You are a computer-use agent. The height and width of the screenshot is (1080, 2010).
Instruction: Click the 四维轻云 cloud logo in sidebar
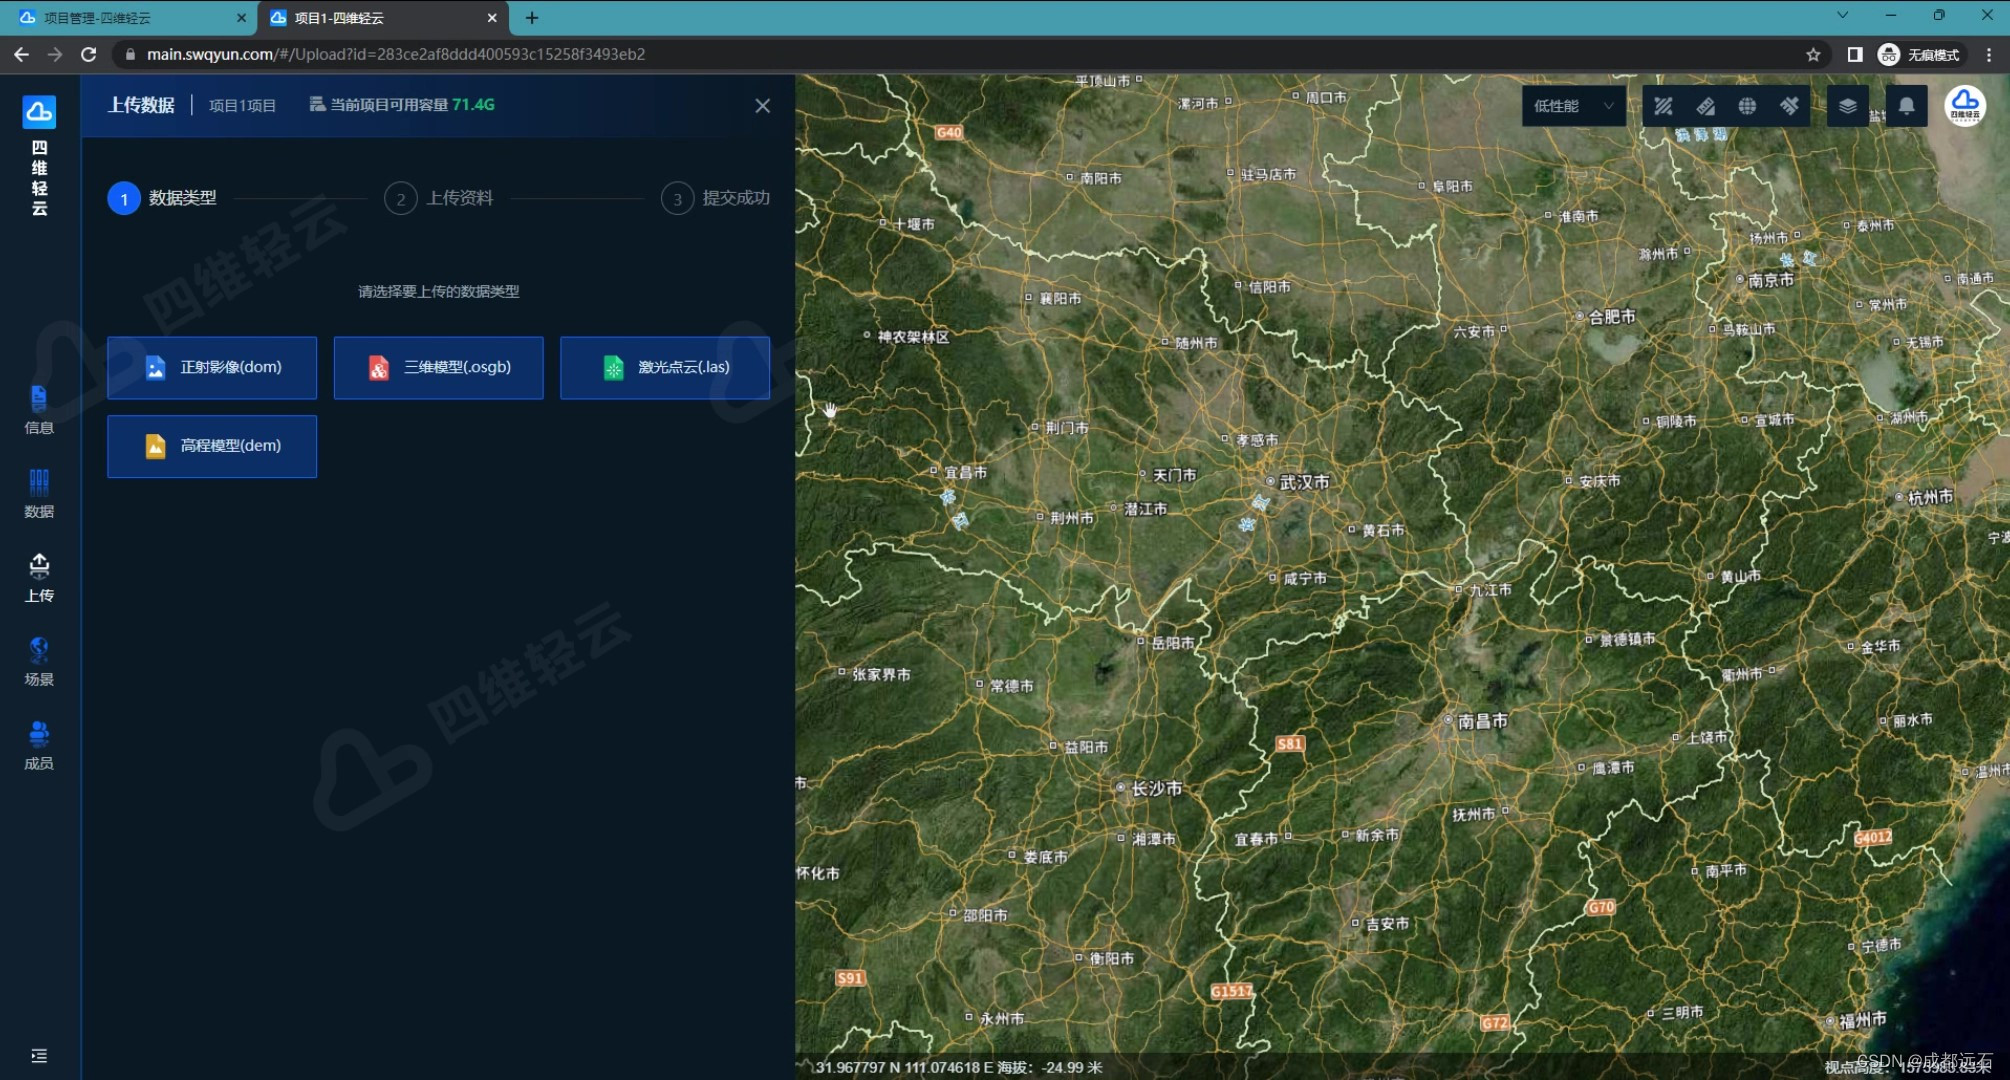click(x=39, y=111)
